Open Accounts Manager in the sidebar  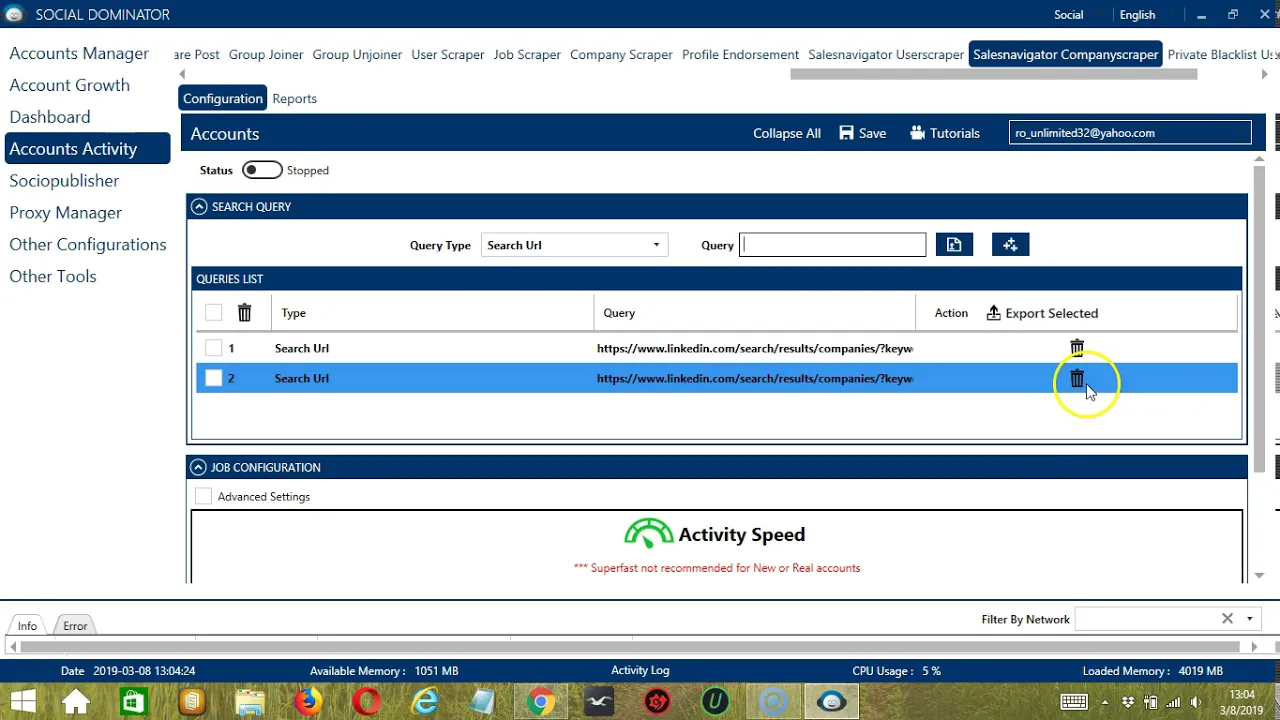79,53
